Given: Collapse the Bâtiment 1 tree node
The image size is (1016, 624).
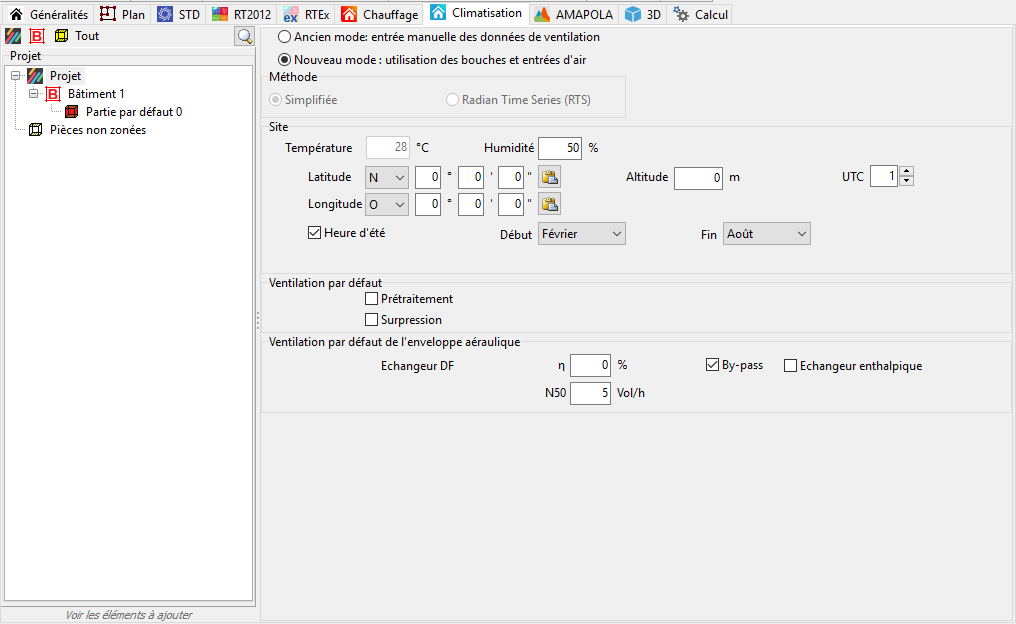Looking at the screenshot, I should [34, 94].
